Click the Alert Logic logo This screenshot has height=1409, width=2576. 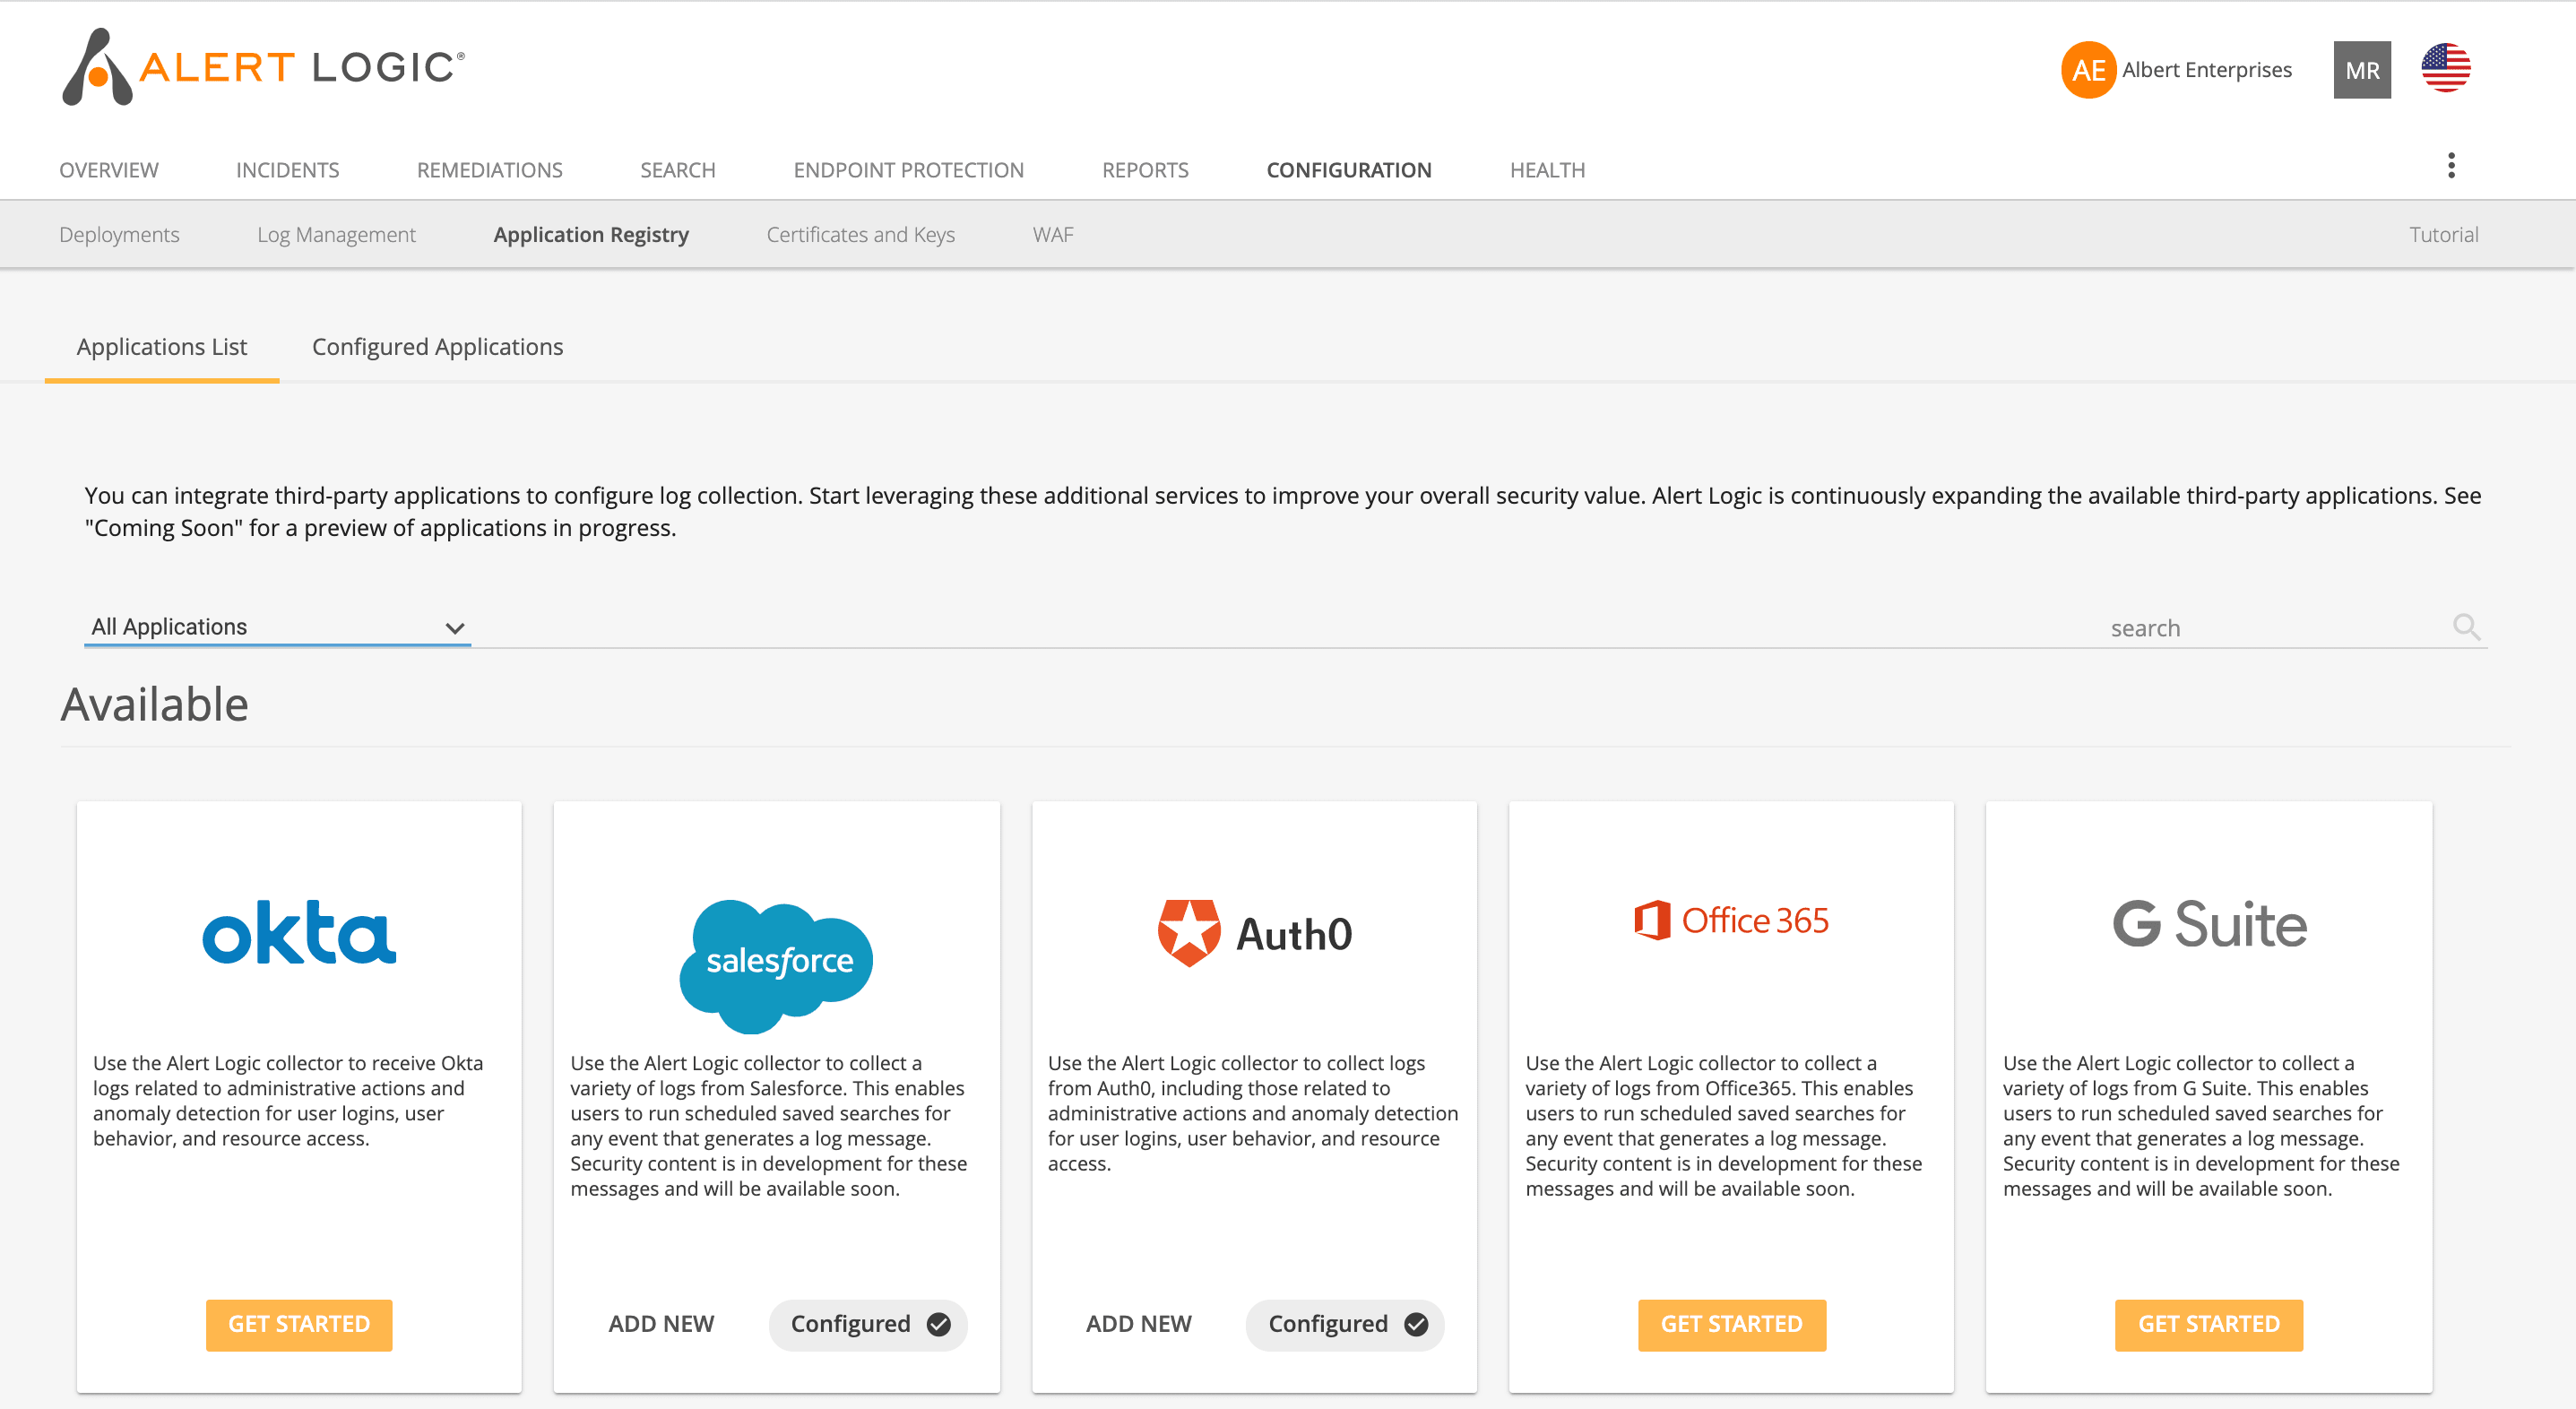pos(260,67)
